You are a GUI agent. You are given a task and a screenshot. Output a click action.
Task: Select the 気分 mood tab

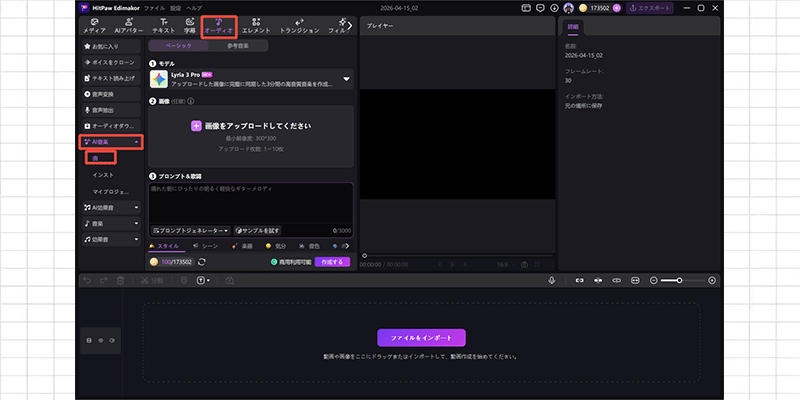[x=276, y=246]
